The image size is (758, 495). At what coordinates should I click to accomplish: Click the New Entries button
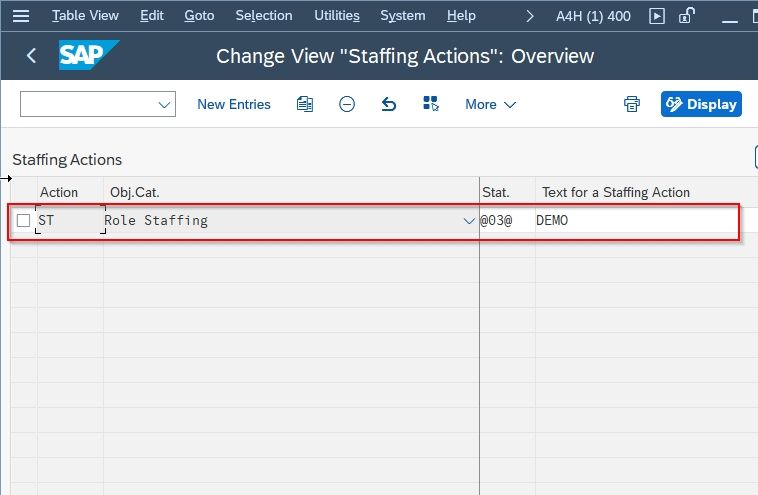pos(234,104)
